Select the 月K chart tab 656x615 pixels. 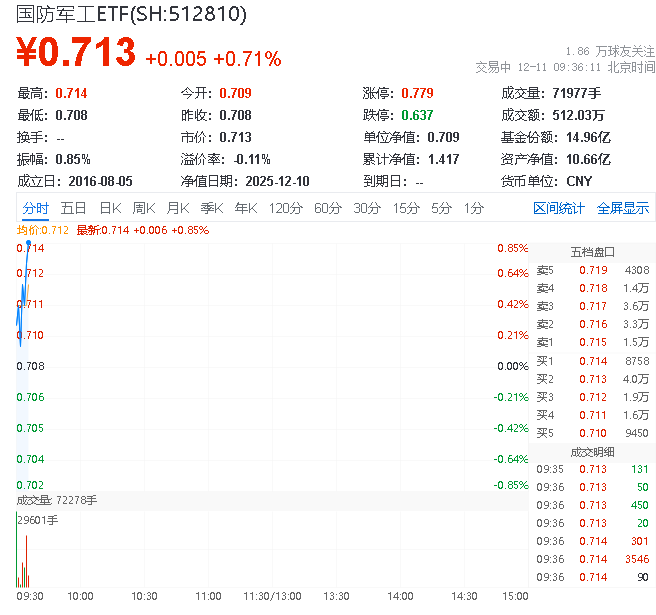coord(178,208)
